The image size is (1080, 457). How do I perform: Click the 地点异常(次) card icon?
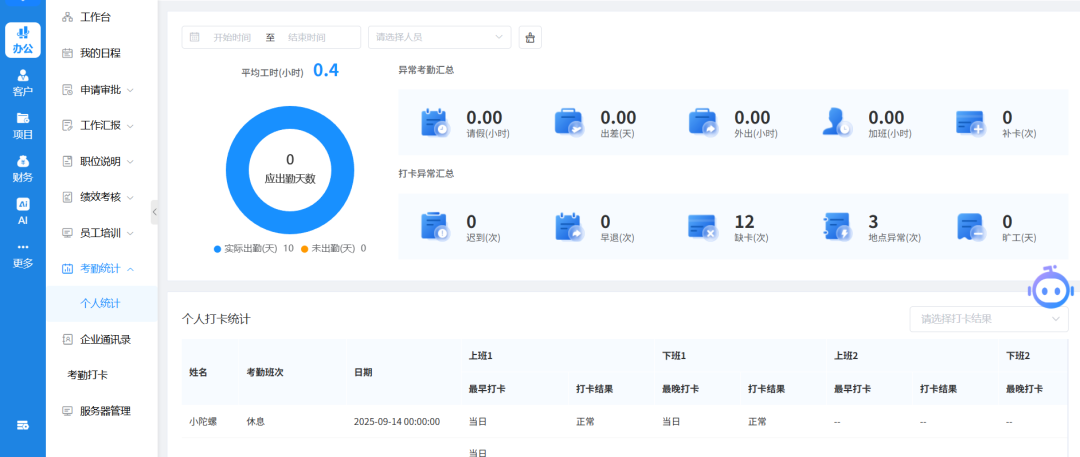click(x=836, y=227)
